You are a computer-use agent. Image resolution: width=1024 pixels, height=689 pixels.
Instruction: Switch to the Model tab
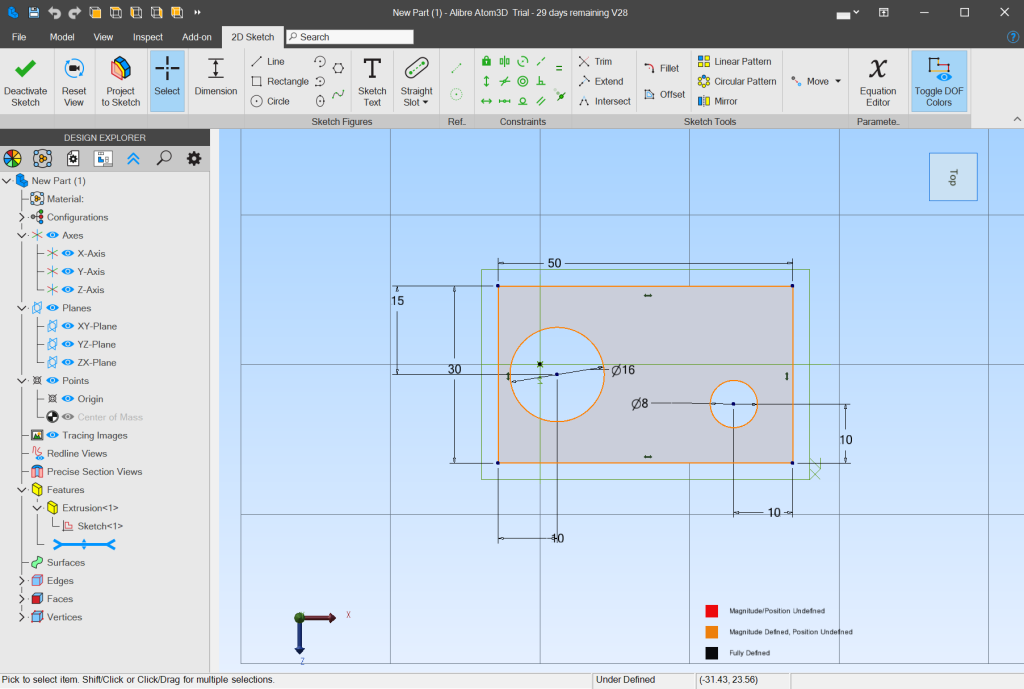tap(62, 37)
